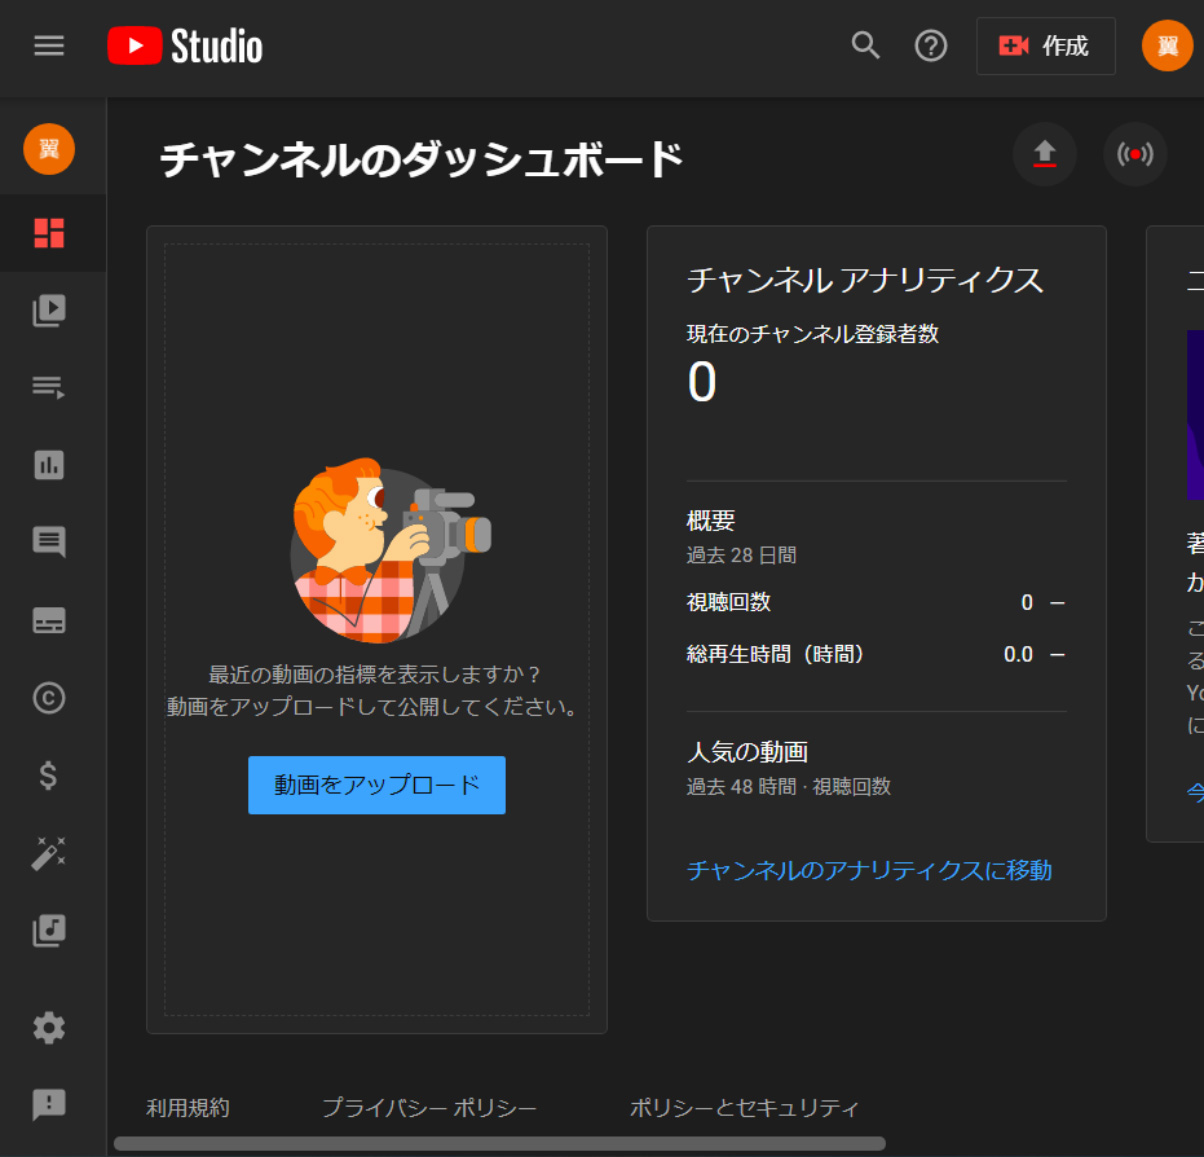Click the upload videos arrow icon
The height and width of the screenshot is (1157, 1204).
(1044, 154)
